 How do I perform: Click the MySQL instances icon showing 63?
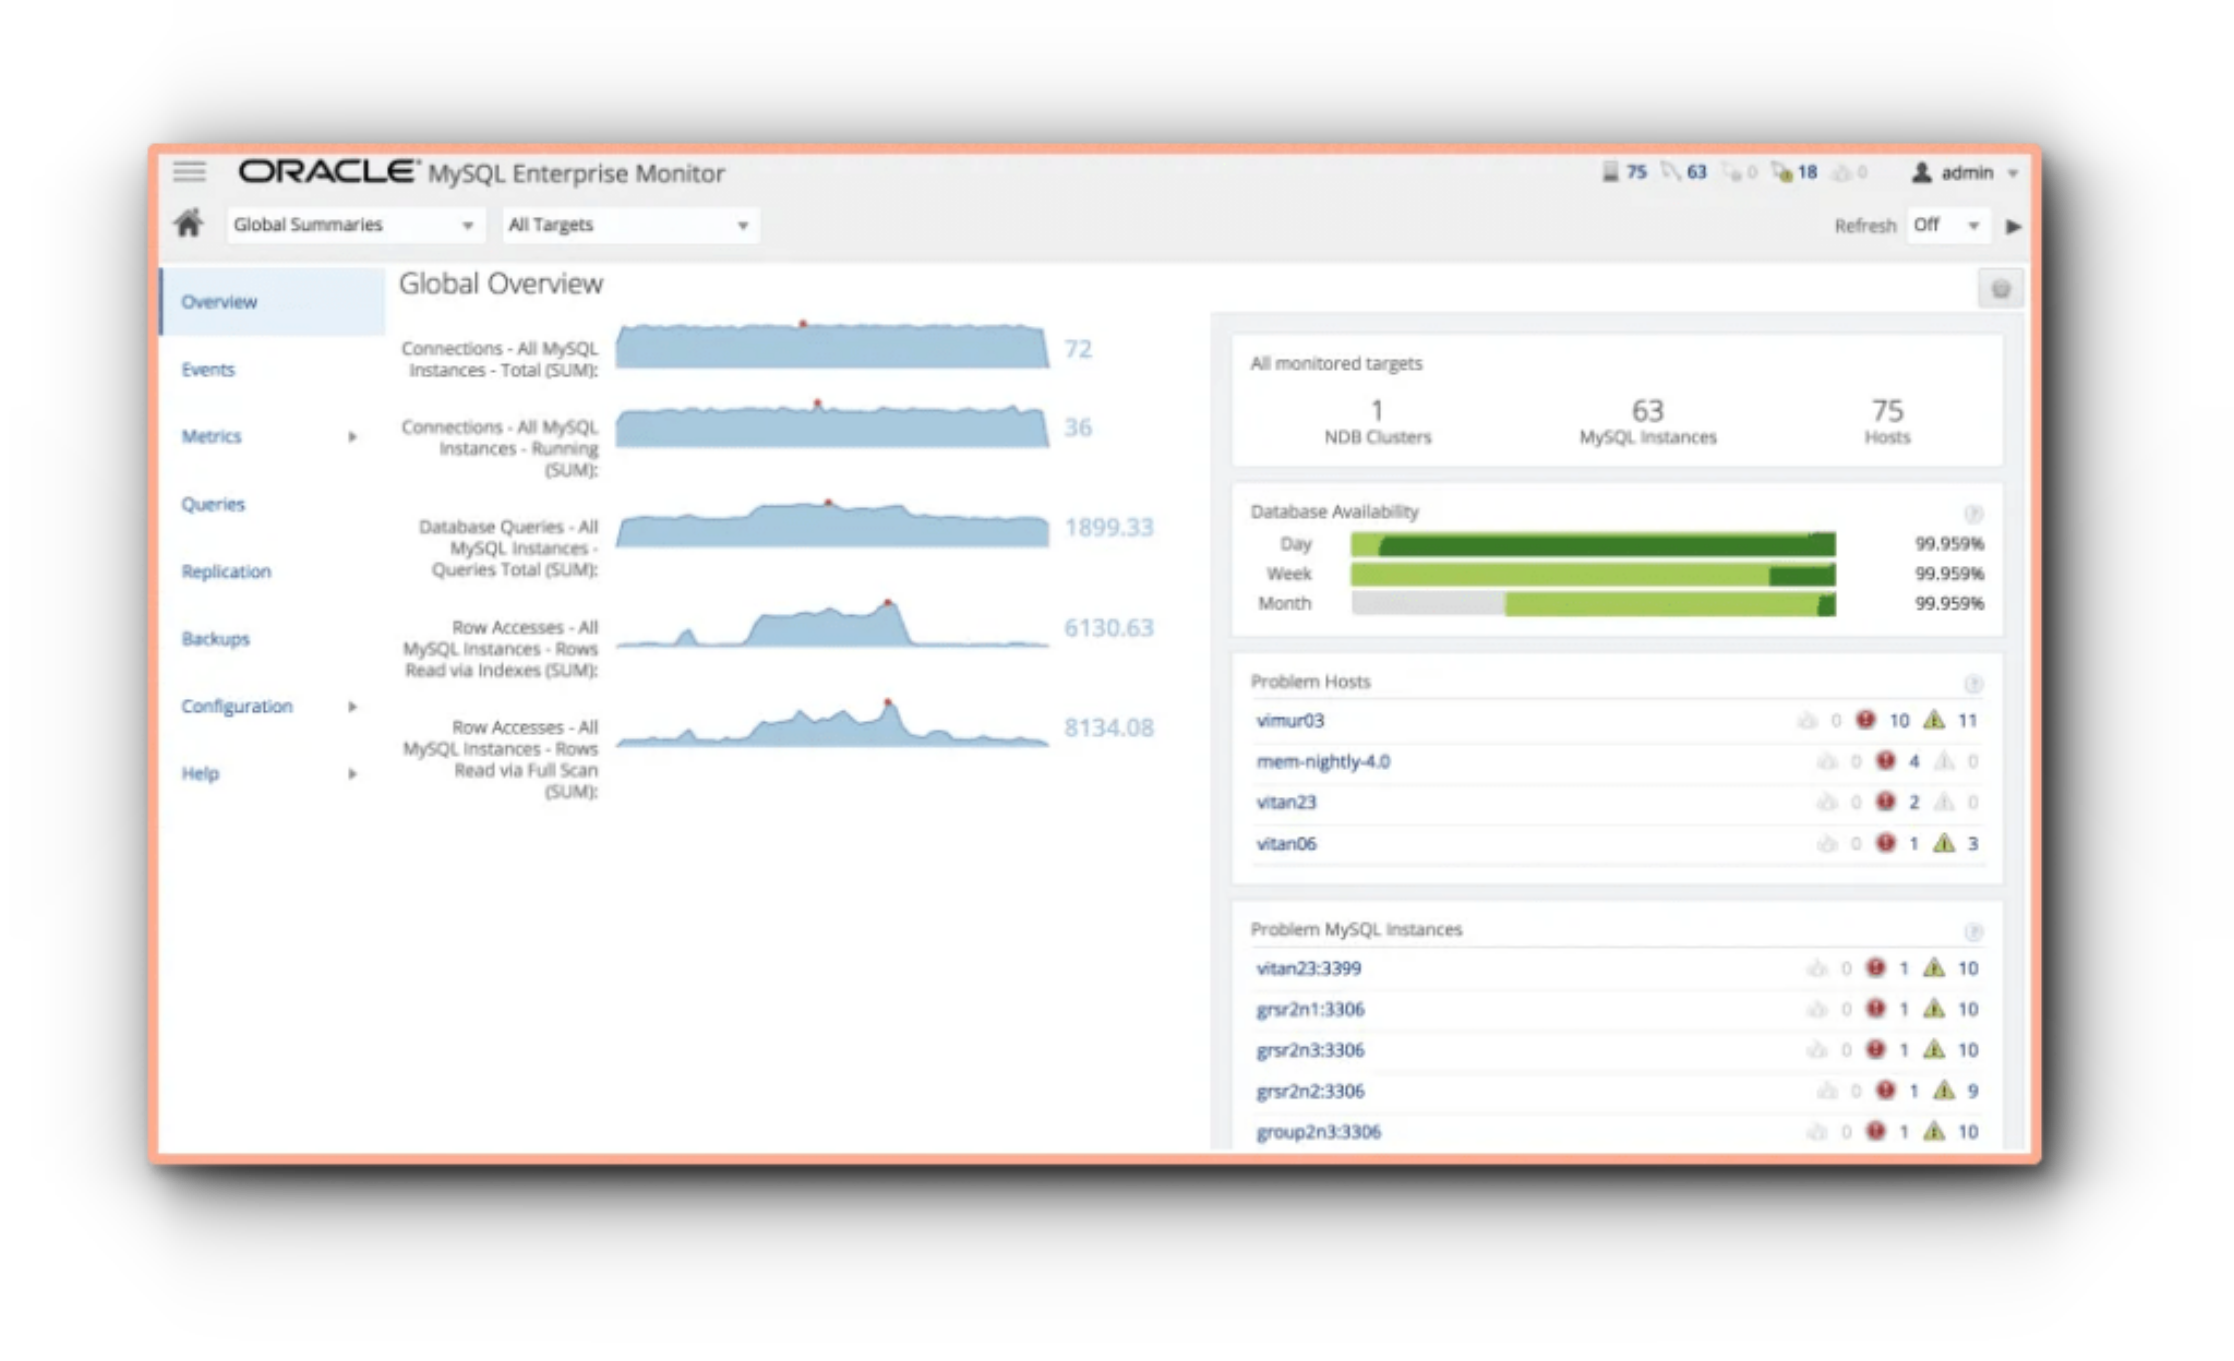(1670, 172)
